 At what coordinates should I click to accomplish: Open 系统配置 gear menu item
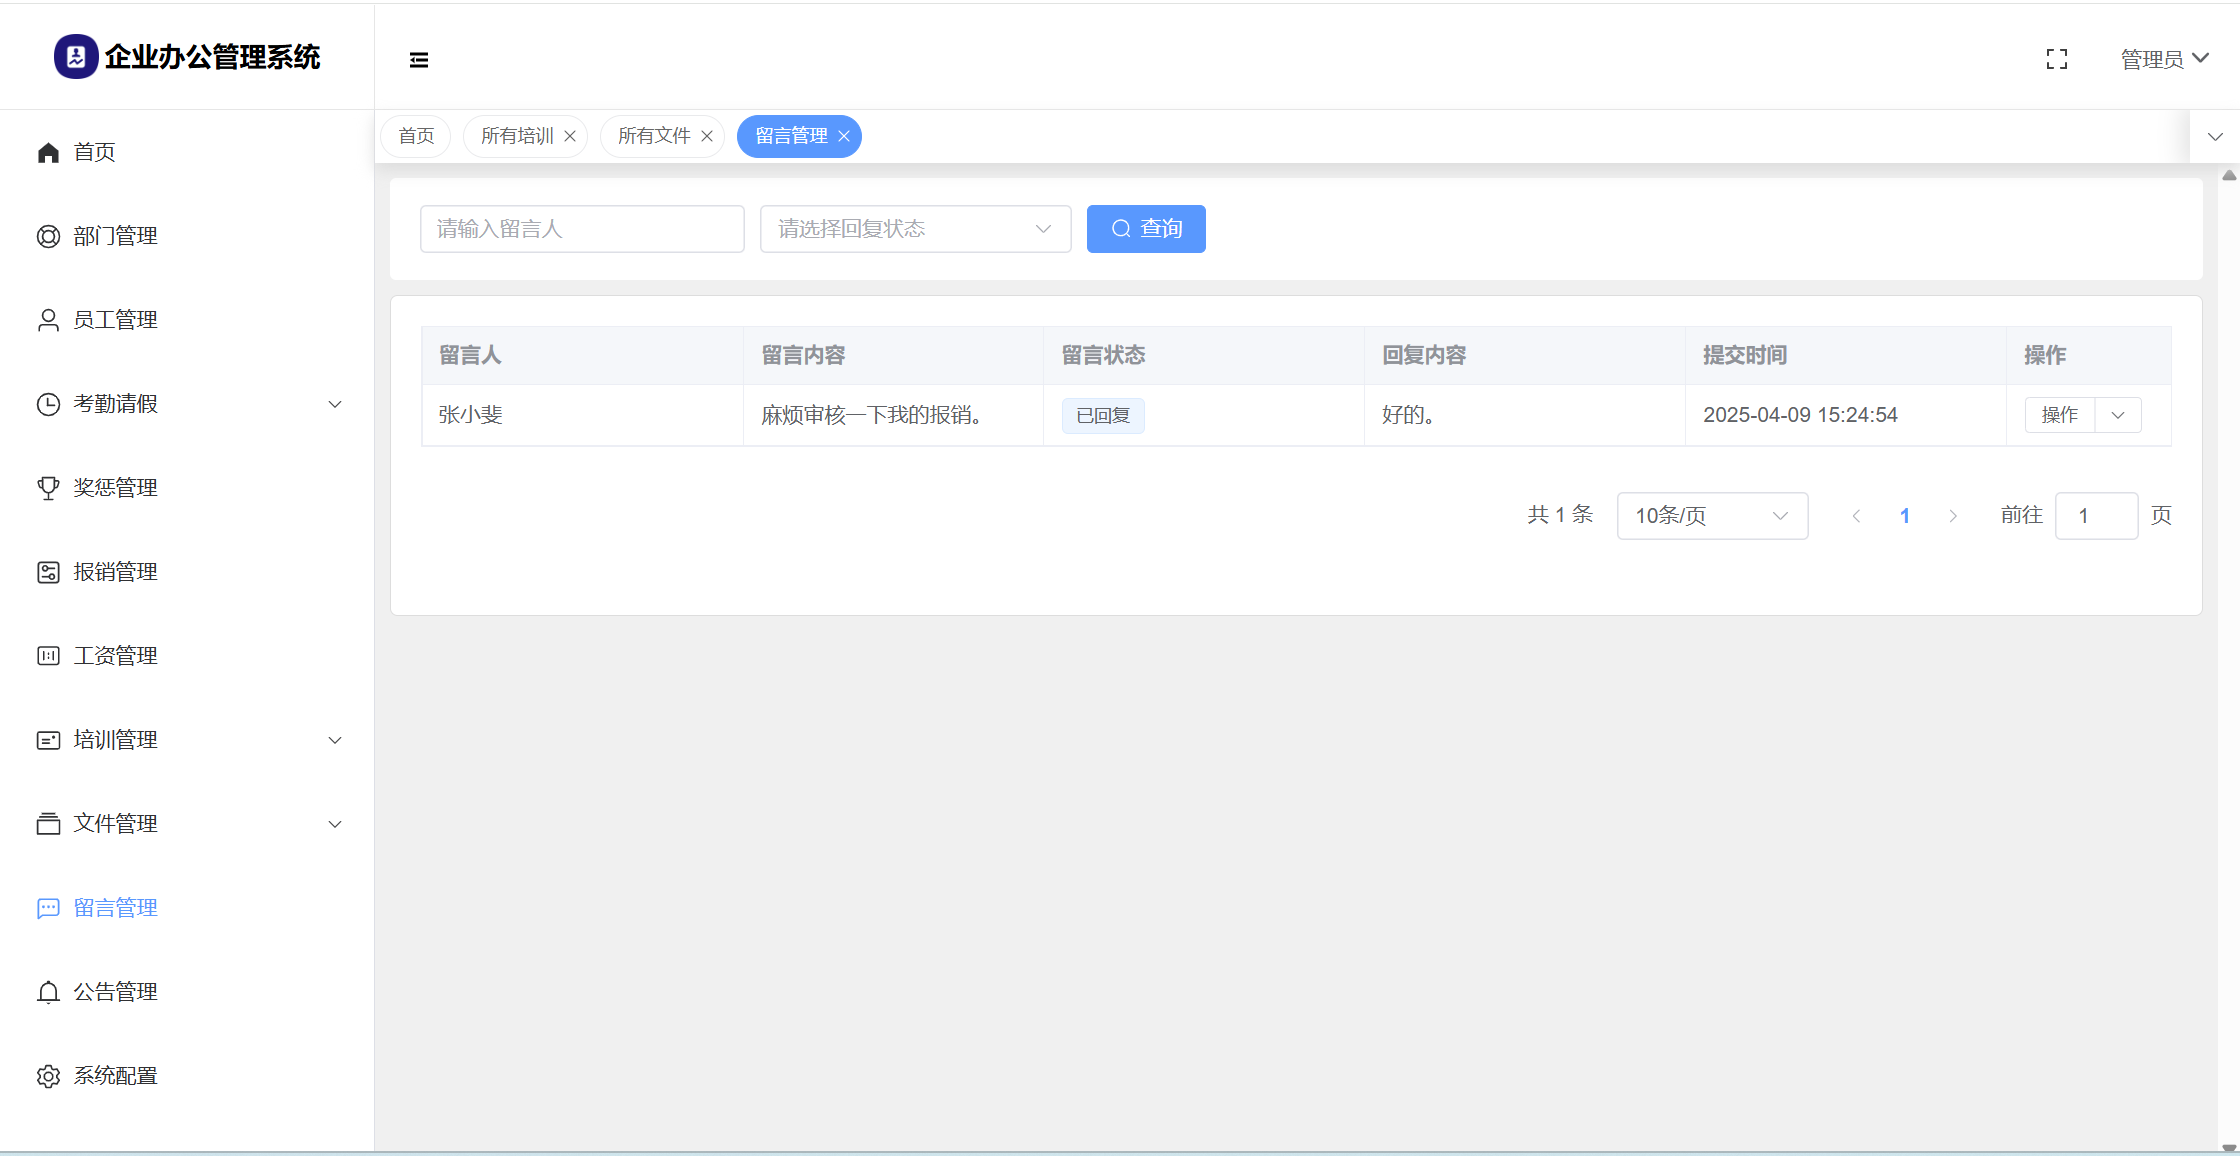pyautogui.click(x=115, y=1076)
